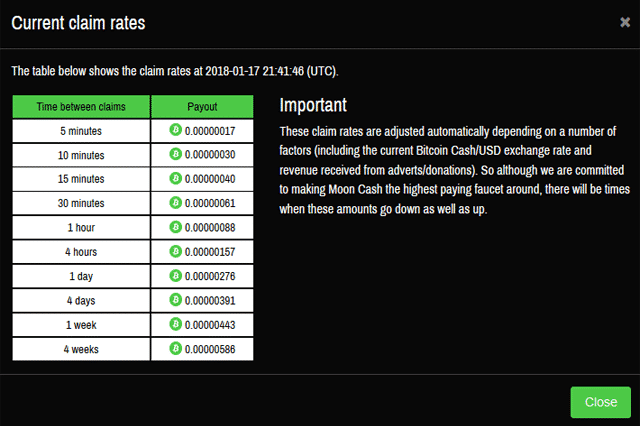Click the Time between claims column header
The height and width of the screenshot is (426, 640).
[81, 106]
